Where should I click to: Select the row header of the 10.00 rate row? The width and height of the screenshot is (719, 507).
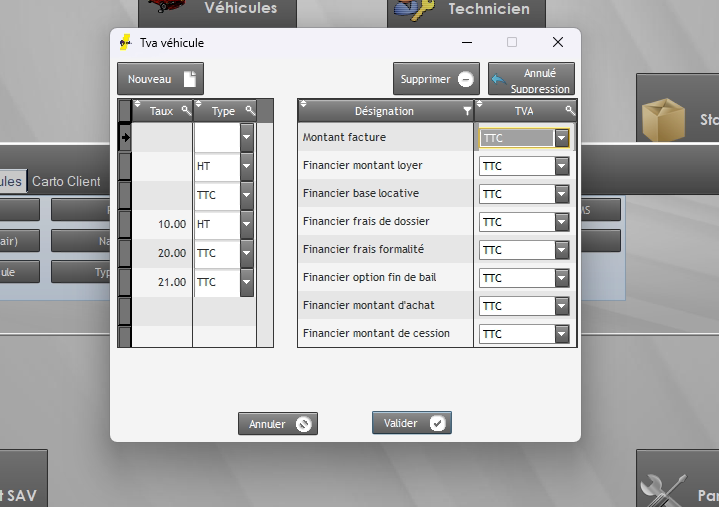pyautogui.click(x=125, y=225)
